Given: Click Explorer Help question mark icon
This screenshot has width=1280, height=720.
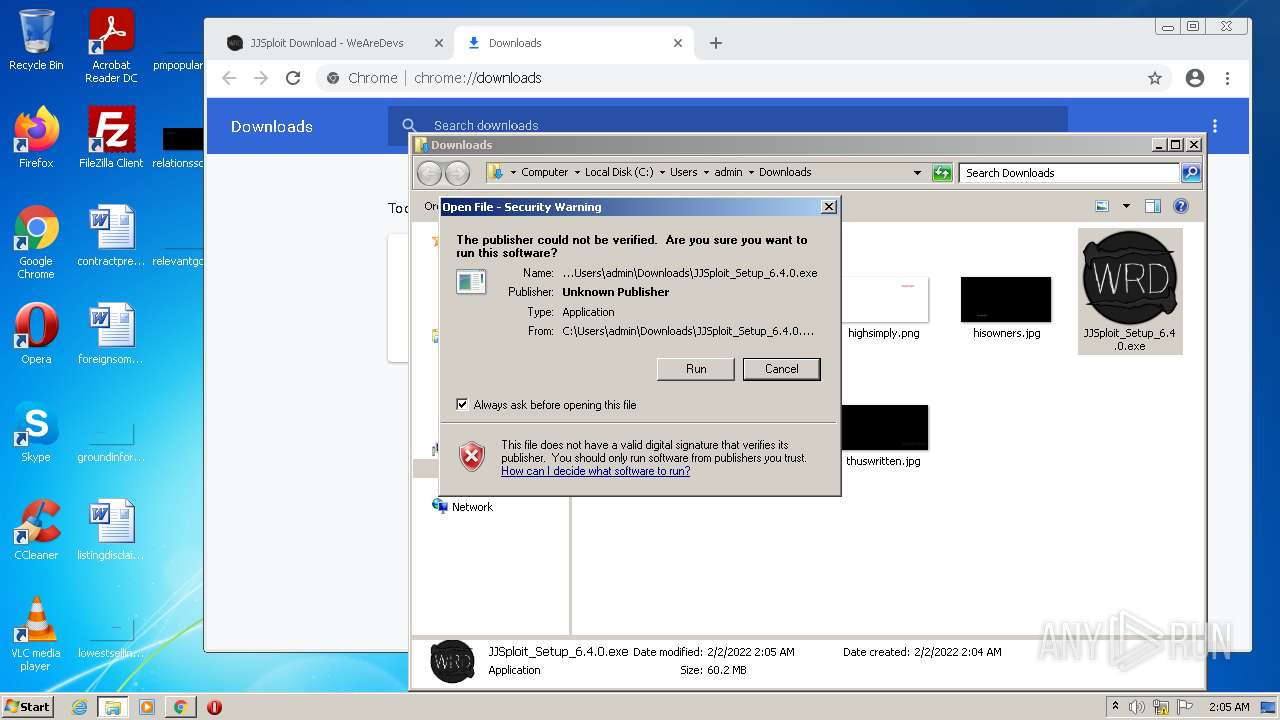Looking at the screenshot, I should pos(1181,206).
